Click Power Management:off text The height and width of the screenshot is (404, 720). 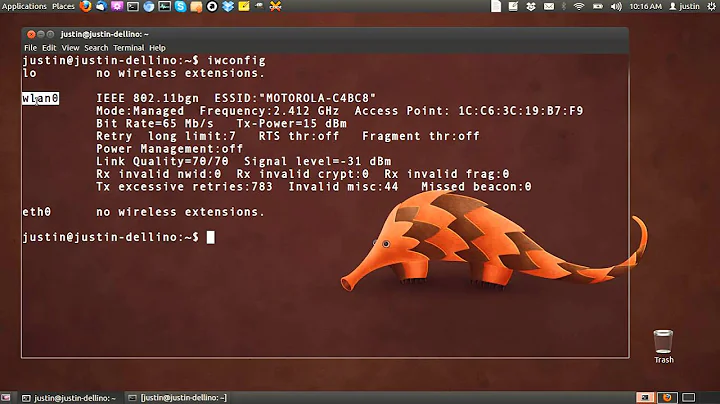point(169,149)
